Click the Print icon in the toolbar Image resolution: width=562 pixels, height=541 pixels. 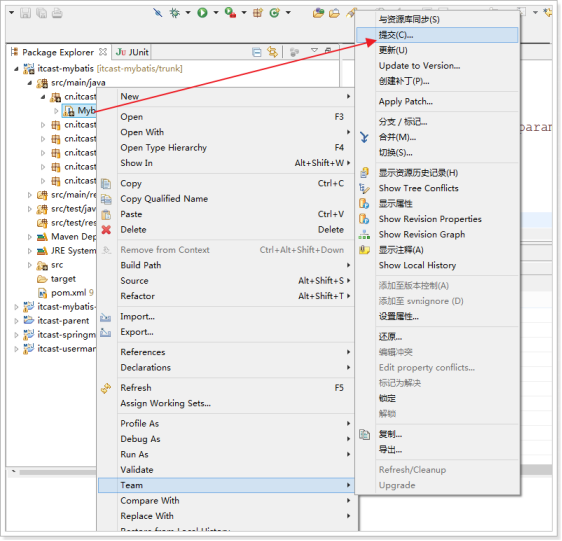[x=57, y=13]
